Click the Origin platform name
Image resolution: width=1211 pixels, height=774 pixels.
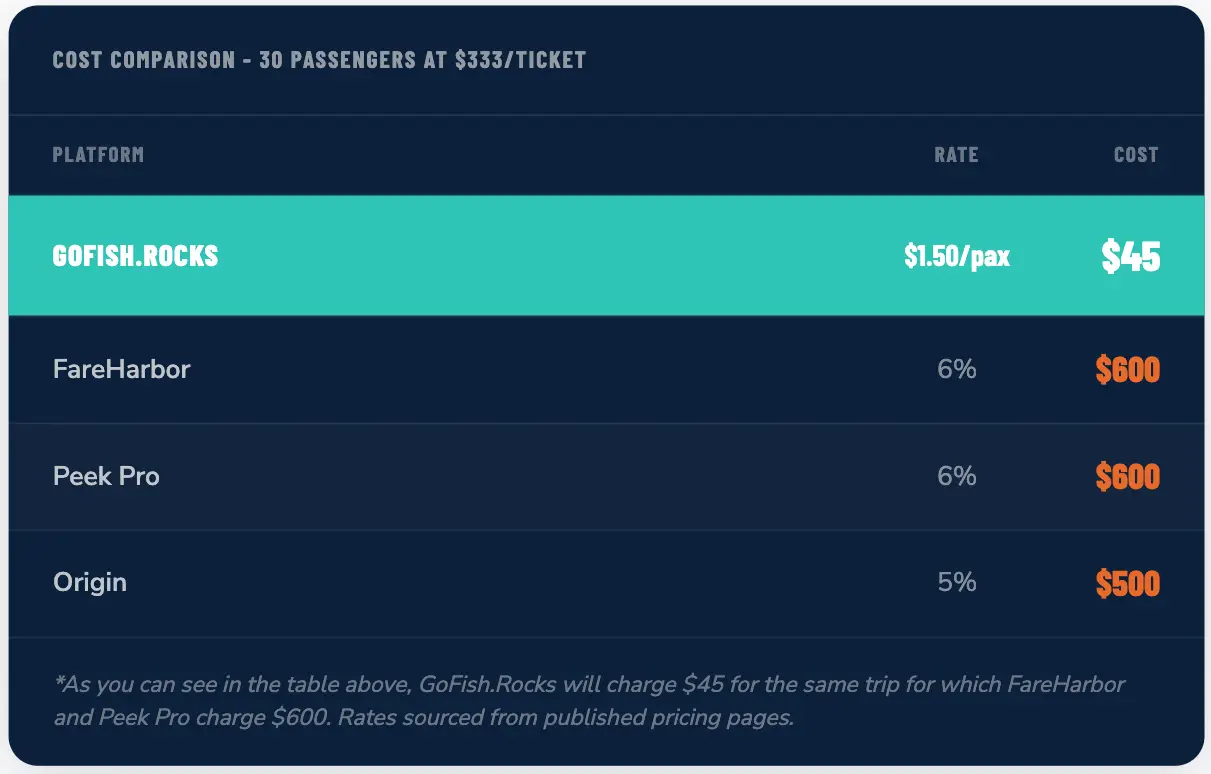(x=90, y=582)
